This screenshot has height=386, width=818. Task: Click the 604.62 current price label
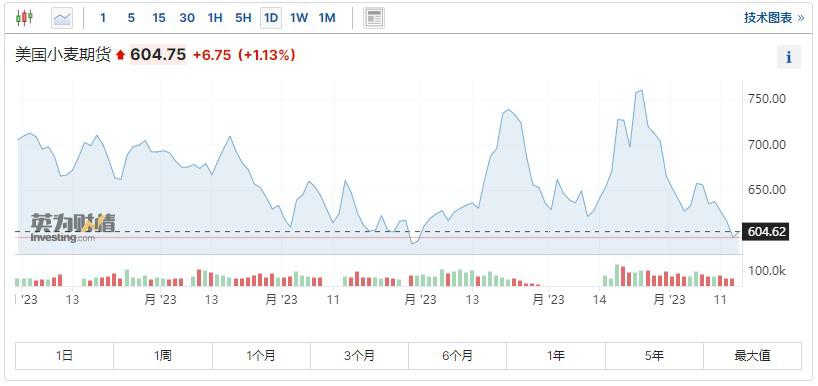(x=766, y=232)
